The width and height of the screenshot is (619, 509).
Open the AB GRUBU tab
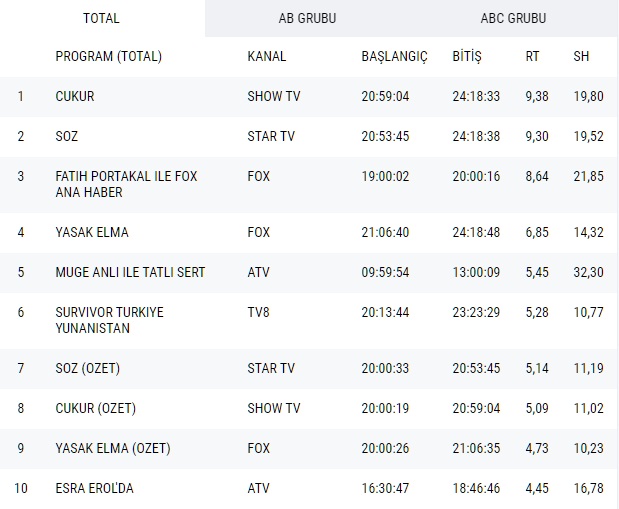coord(307,18)
